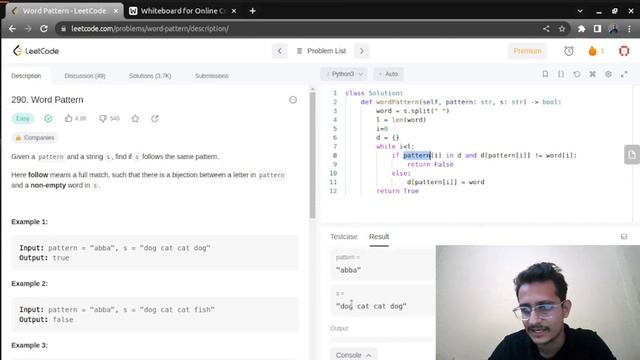This screenshot has height=360, width=640.
Task: Bookmark this page with star icon
Action: pyautogui.click(x=562, y=29)
